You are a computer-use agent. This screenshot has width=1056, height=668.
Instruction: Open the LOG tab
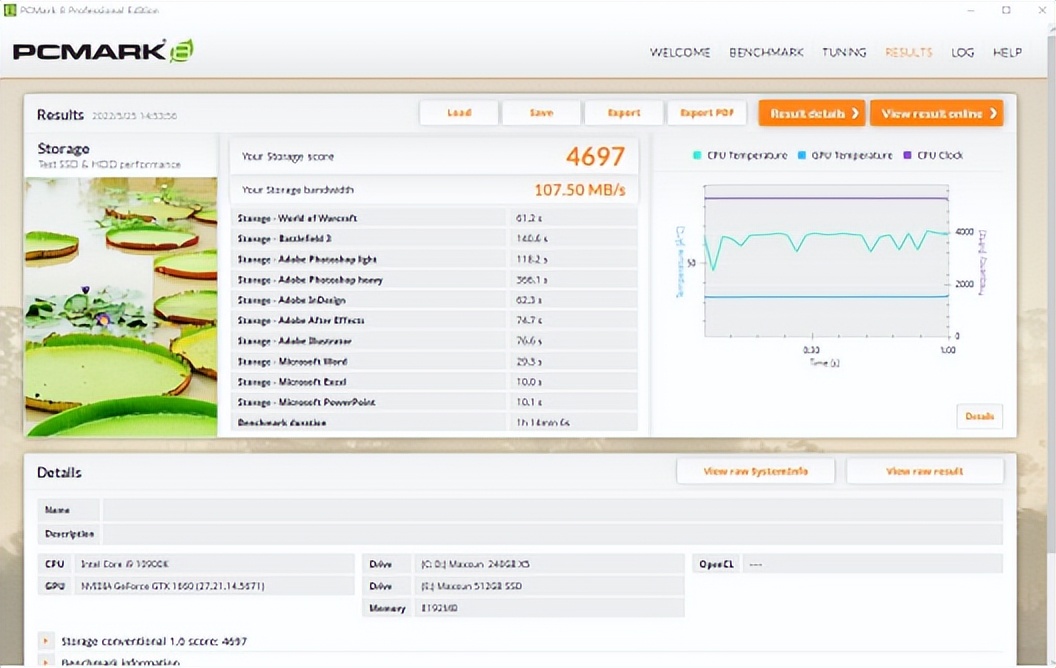click(x=962, y=52)
